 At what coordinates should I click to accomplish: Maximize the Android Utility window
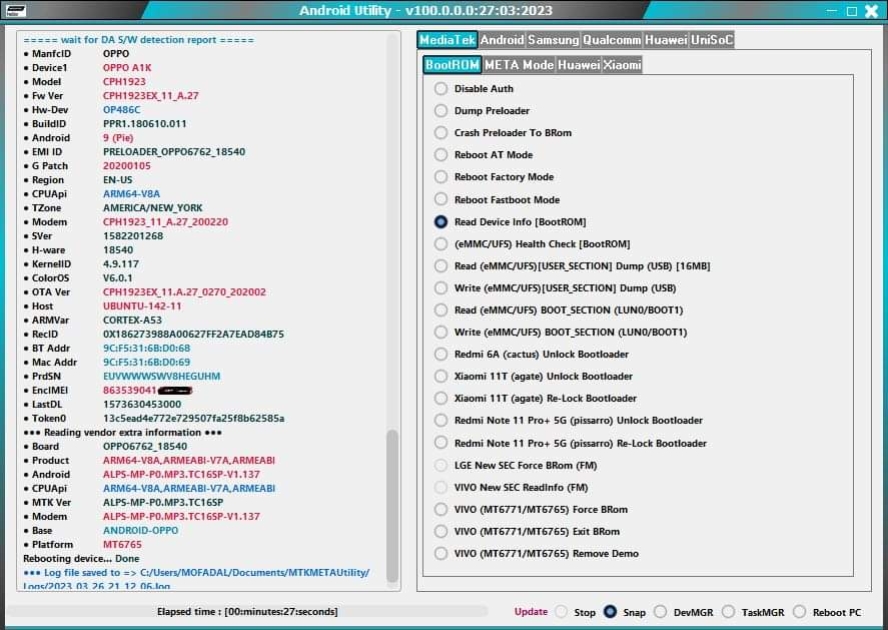point(851,11)
